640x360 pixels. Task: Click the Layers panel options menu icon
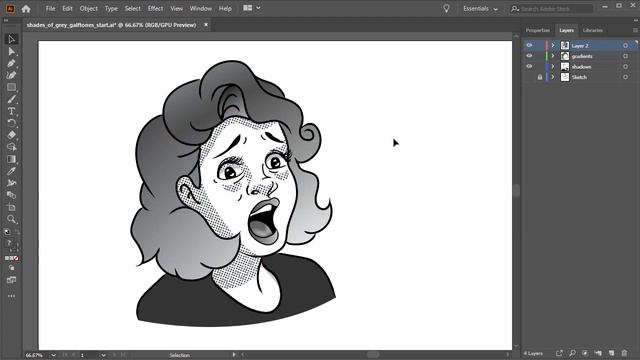(x=635, y=30)
